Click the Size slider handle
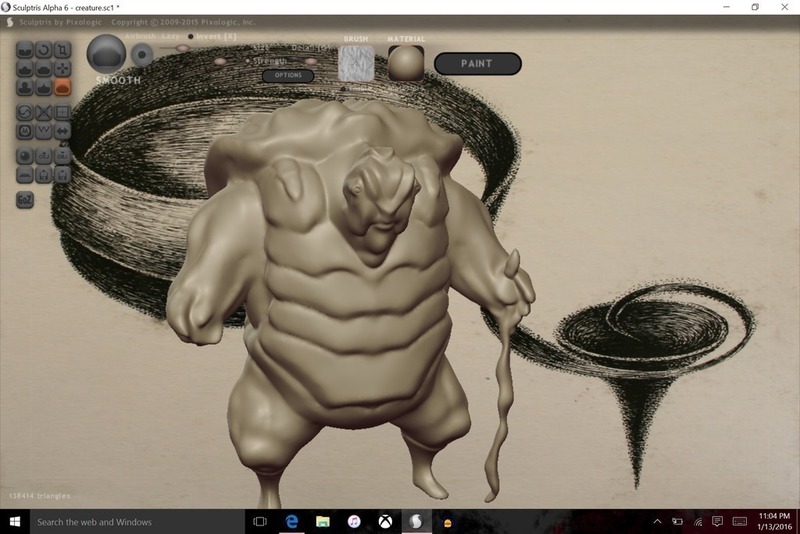This screenshot has height=534, width=800. (x=183, y=48)
